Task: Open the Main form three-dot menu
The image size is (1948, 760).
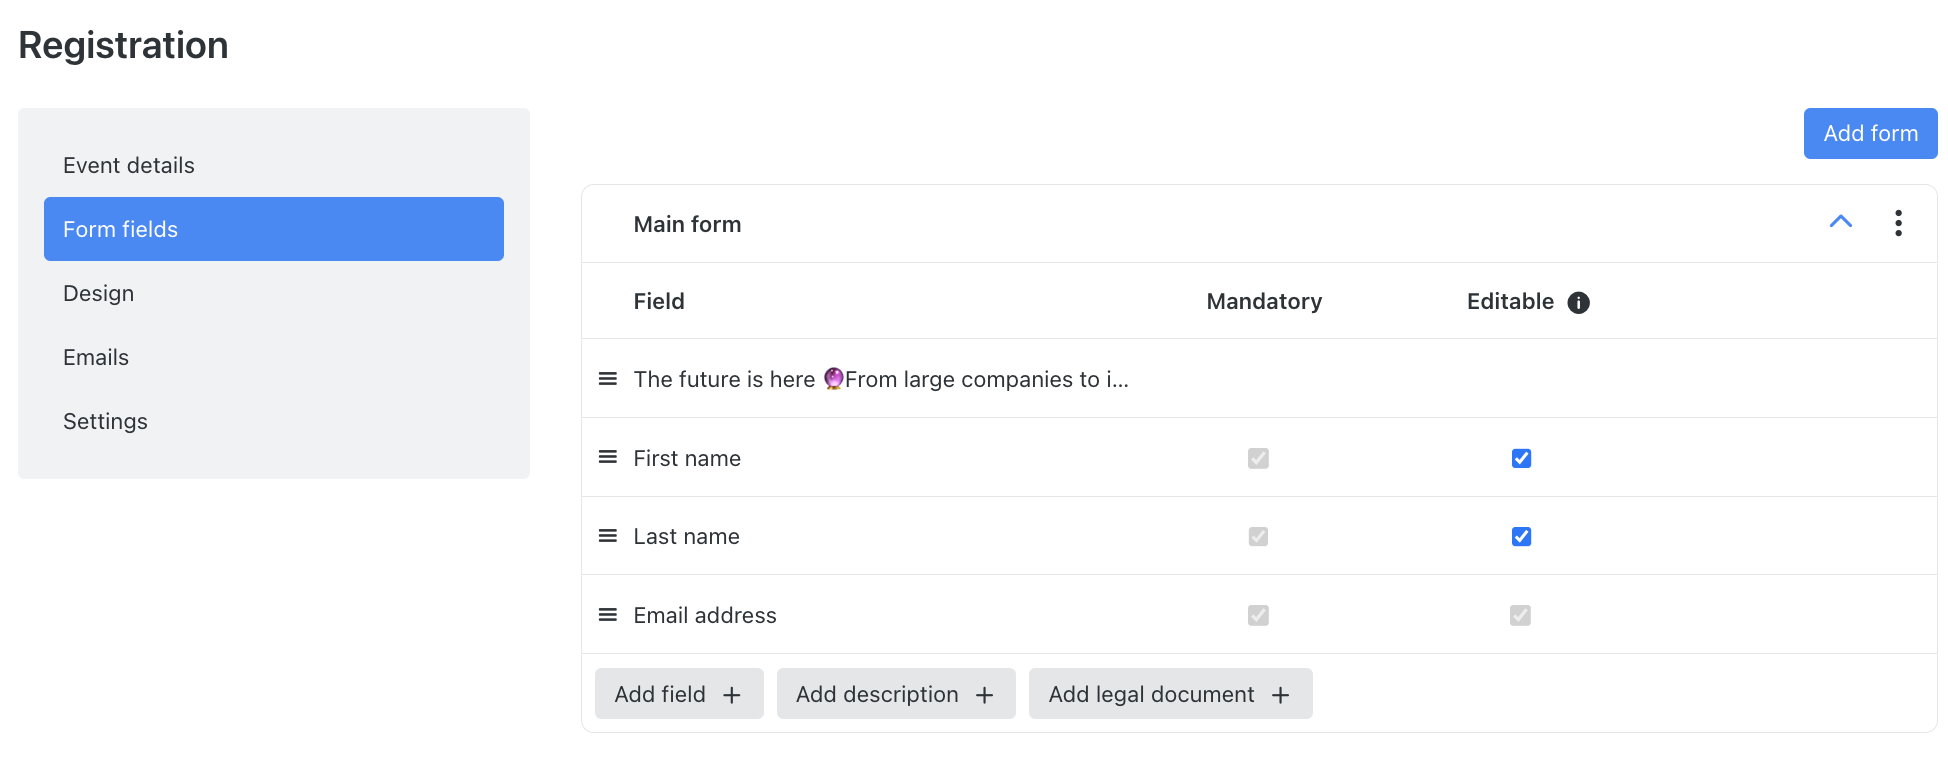Action: (x=1897, y=223)
